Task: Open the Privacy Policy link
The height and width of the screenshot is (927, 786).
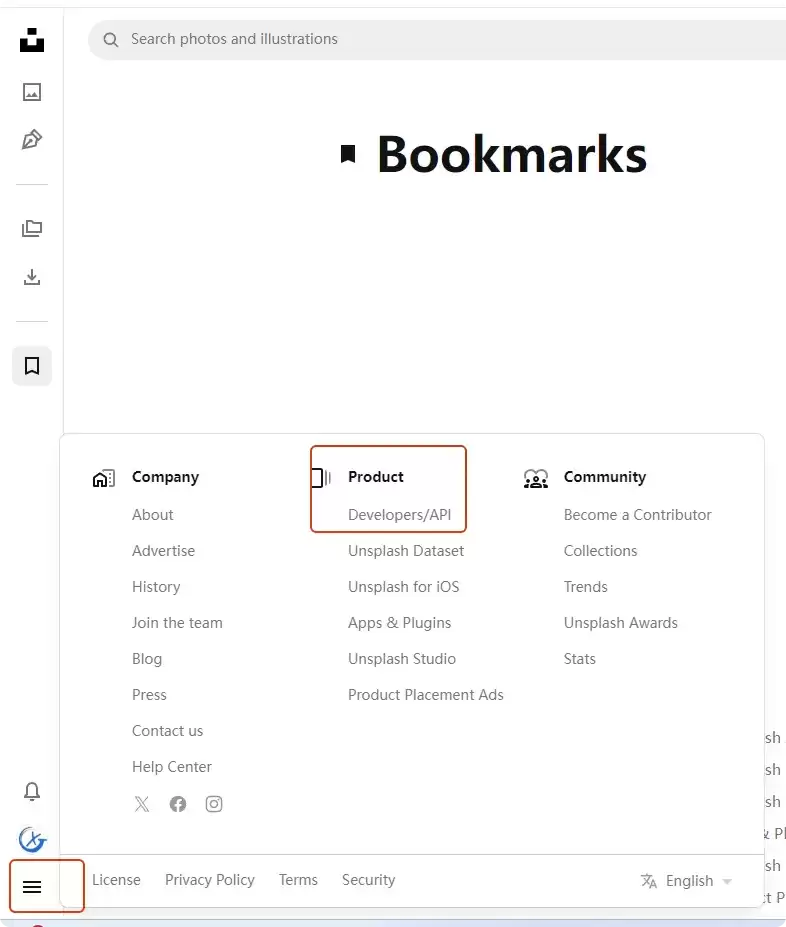Action: pos(210,880)
